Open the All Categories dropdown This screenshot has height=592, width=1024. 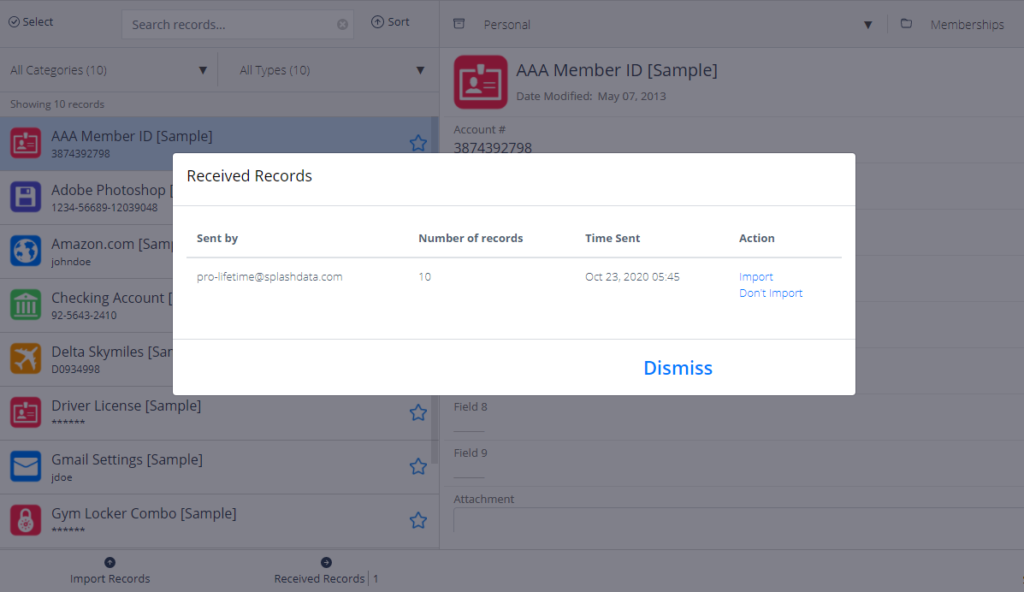109,70
